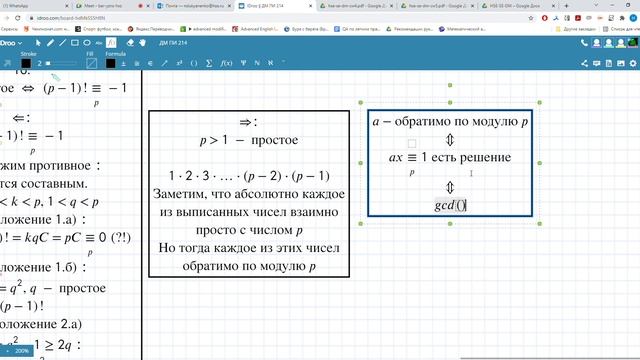Open the Сервисы bookmark
Screen dimensions: 640x360
pyautogui.click(x=9, y=29)
